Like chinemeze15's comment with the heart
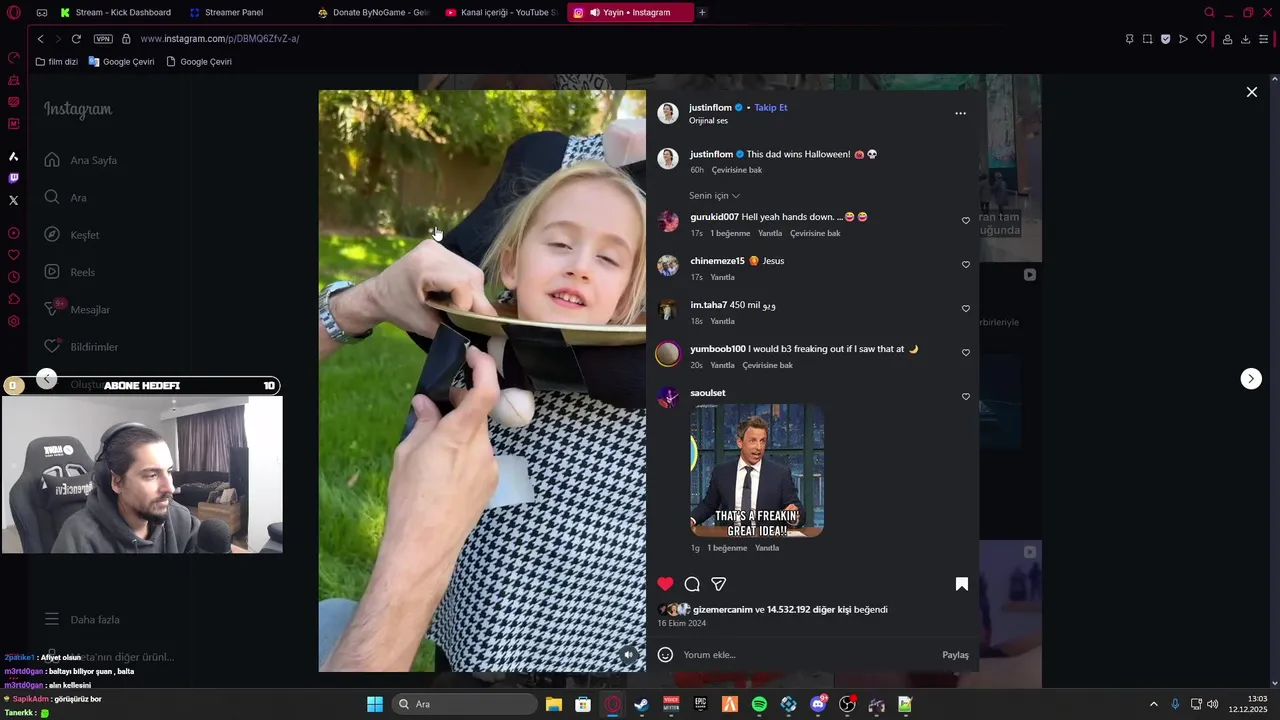Image resolution: width=1280 pixels, height=720 pixels. [x=966, y=265]
